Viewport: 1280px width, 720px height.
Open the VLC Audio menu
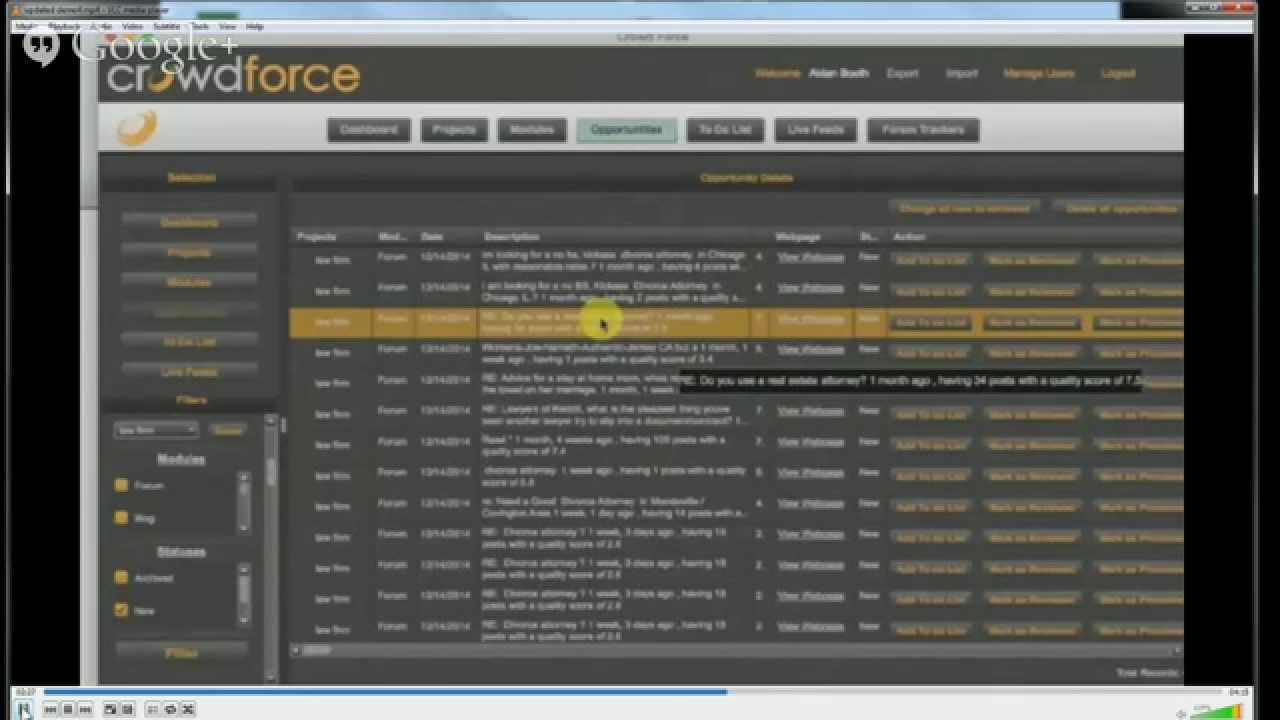[x=101, y=26]
